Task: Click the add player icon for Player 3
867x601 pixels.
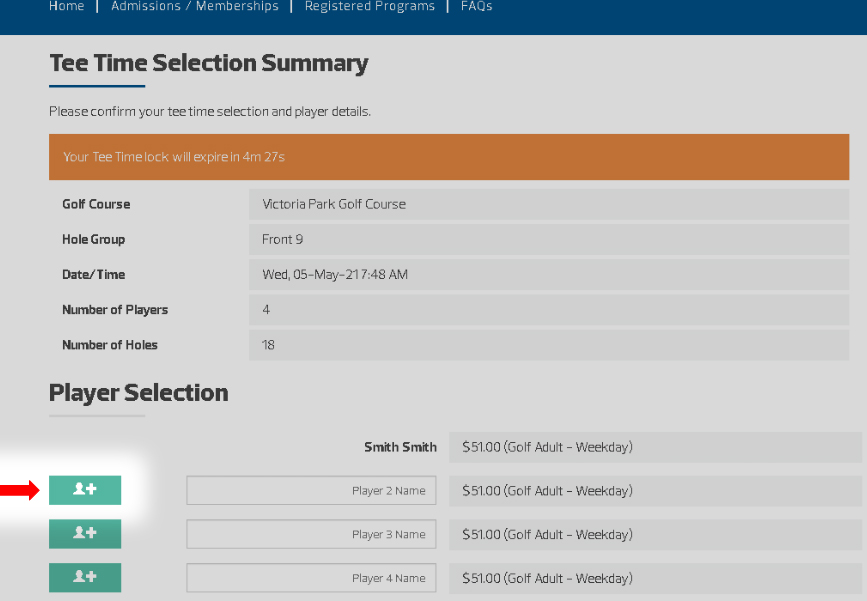Action: tap(85, 534)
